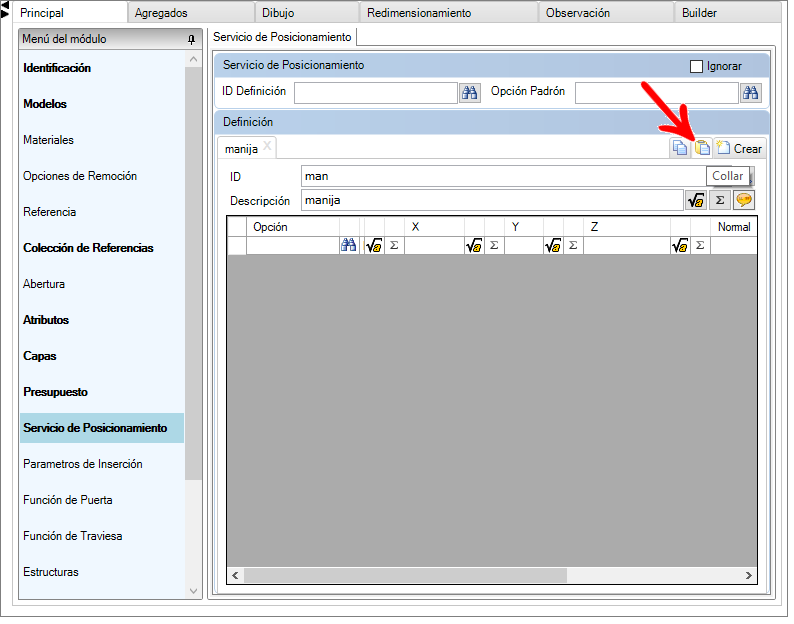Click sigma icon in Y column
The image size is (794, 624).
573,247
